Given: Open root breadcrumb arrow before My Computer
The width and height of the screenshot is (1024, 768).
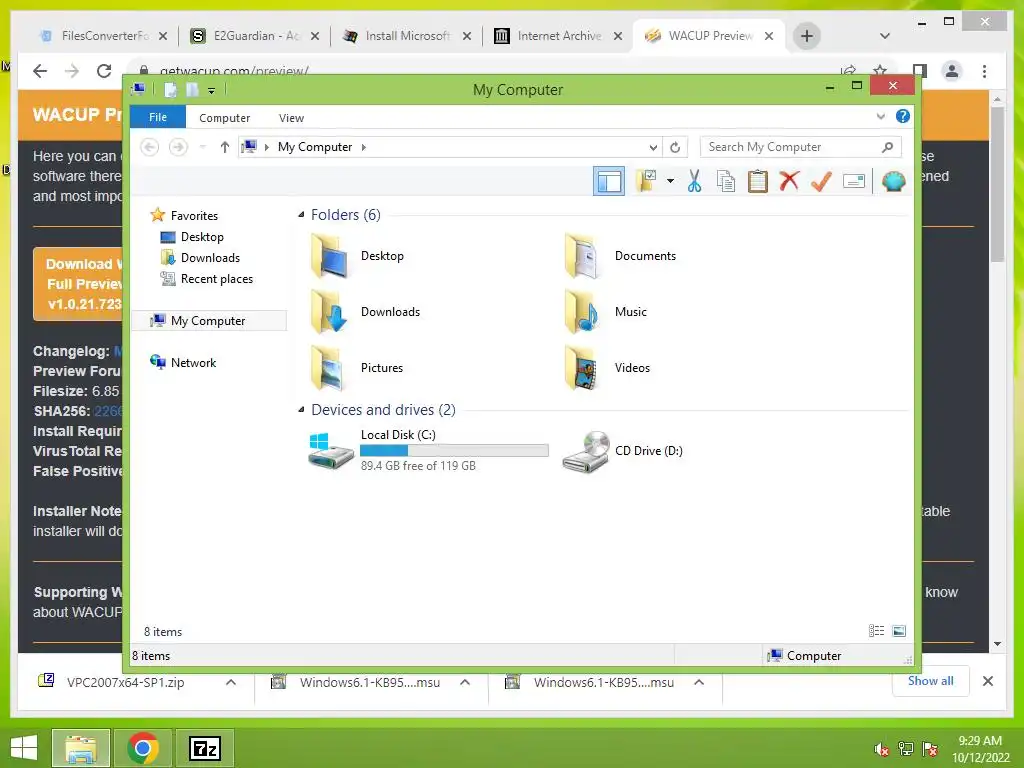Looking at the screenshot, I should [x=266, y=147].
